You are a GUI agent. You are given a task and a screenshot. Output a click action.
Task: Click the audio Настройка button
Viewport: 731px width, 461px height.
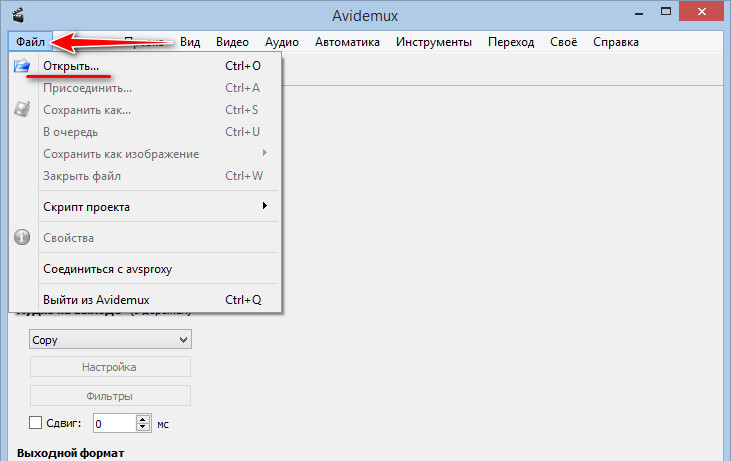click(x=110, y=367)
